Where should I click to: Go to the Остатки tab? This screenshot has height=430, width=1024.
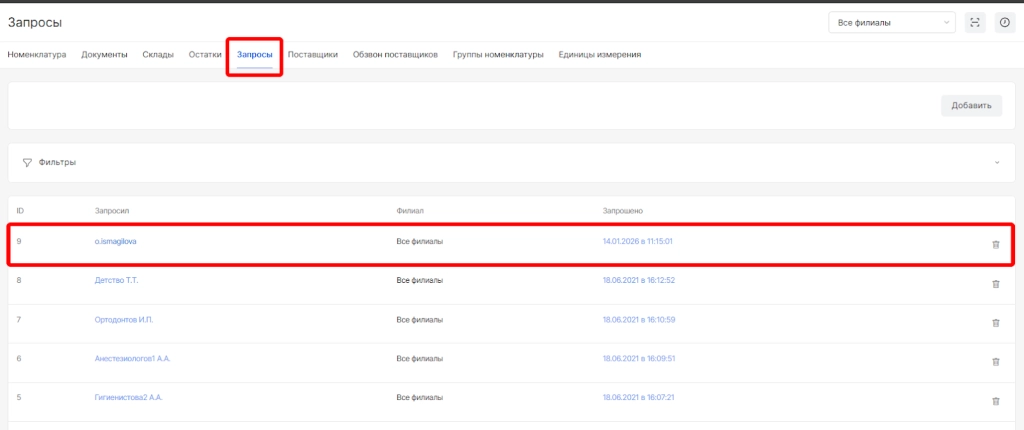click(x=205, y=54)
